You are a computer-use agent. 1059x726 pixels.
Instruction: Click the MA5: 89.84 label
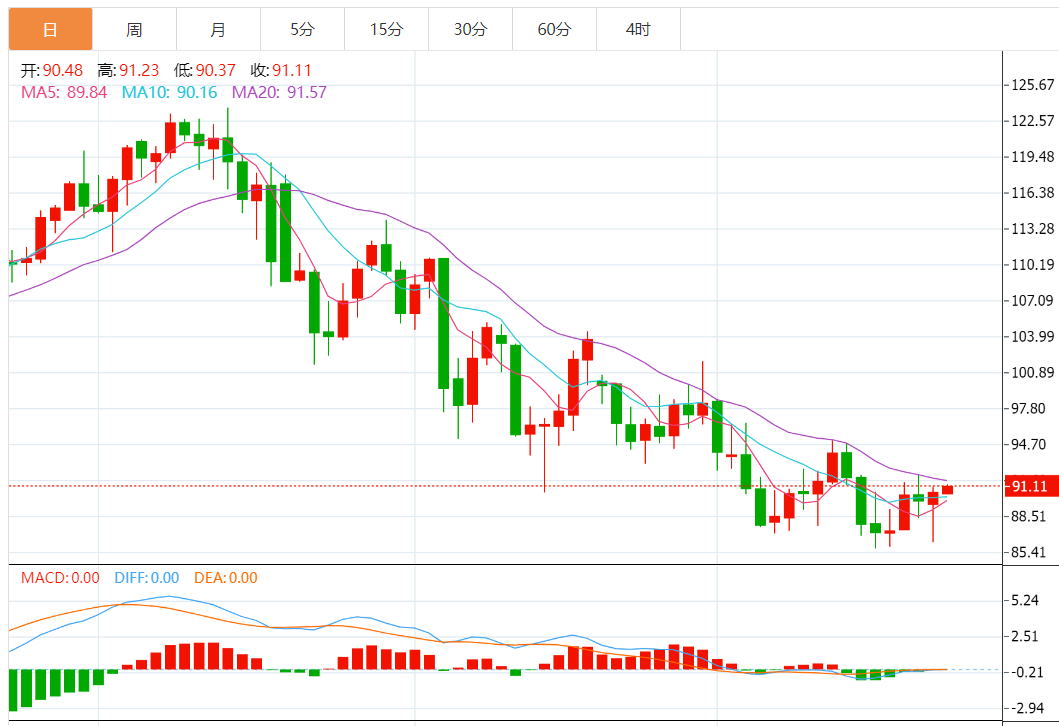tap(64, 93)
